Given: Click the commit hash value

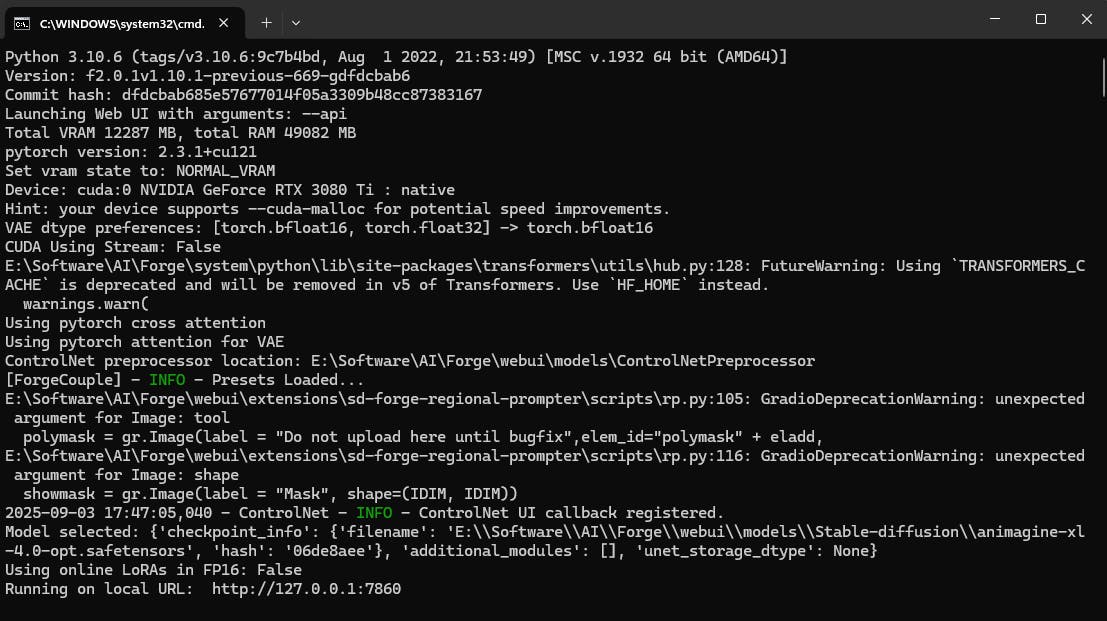Looking at the screenshot, I should 302,95.
